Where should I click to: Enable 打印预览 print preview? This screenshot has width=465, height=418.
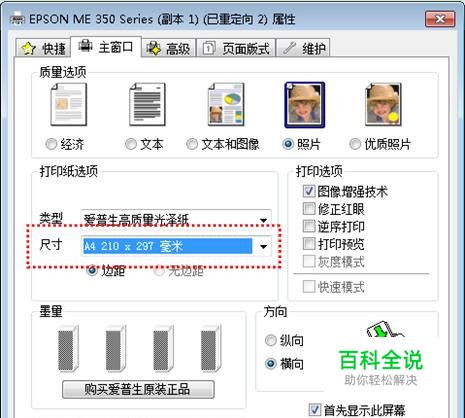[309, 244]
